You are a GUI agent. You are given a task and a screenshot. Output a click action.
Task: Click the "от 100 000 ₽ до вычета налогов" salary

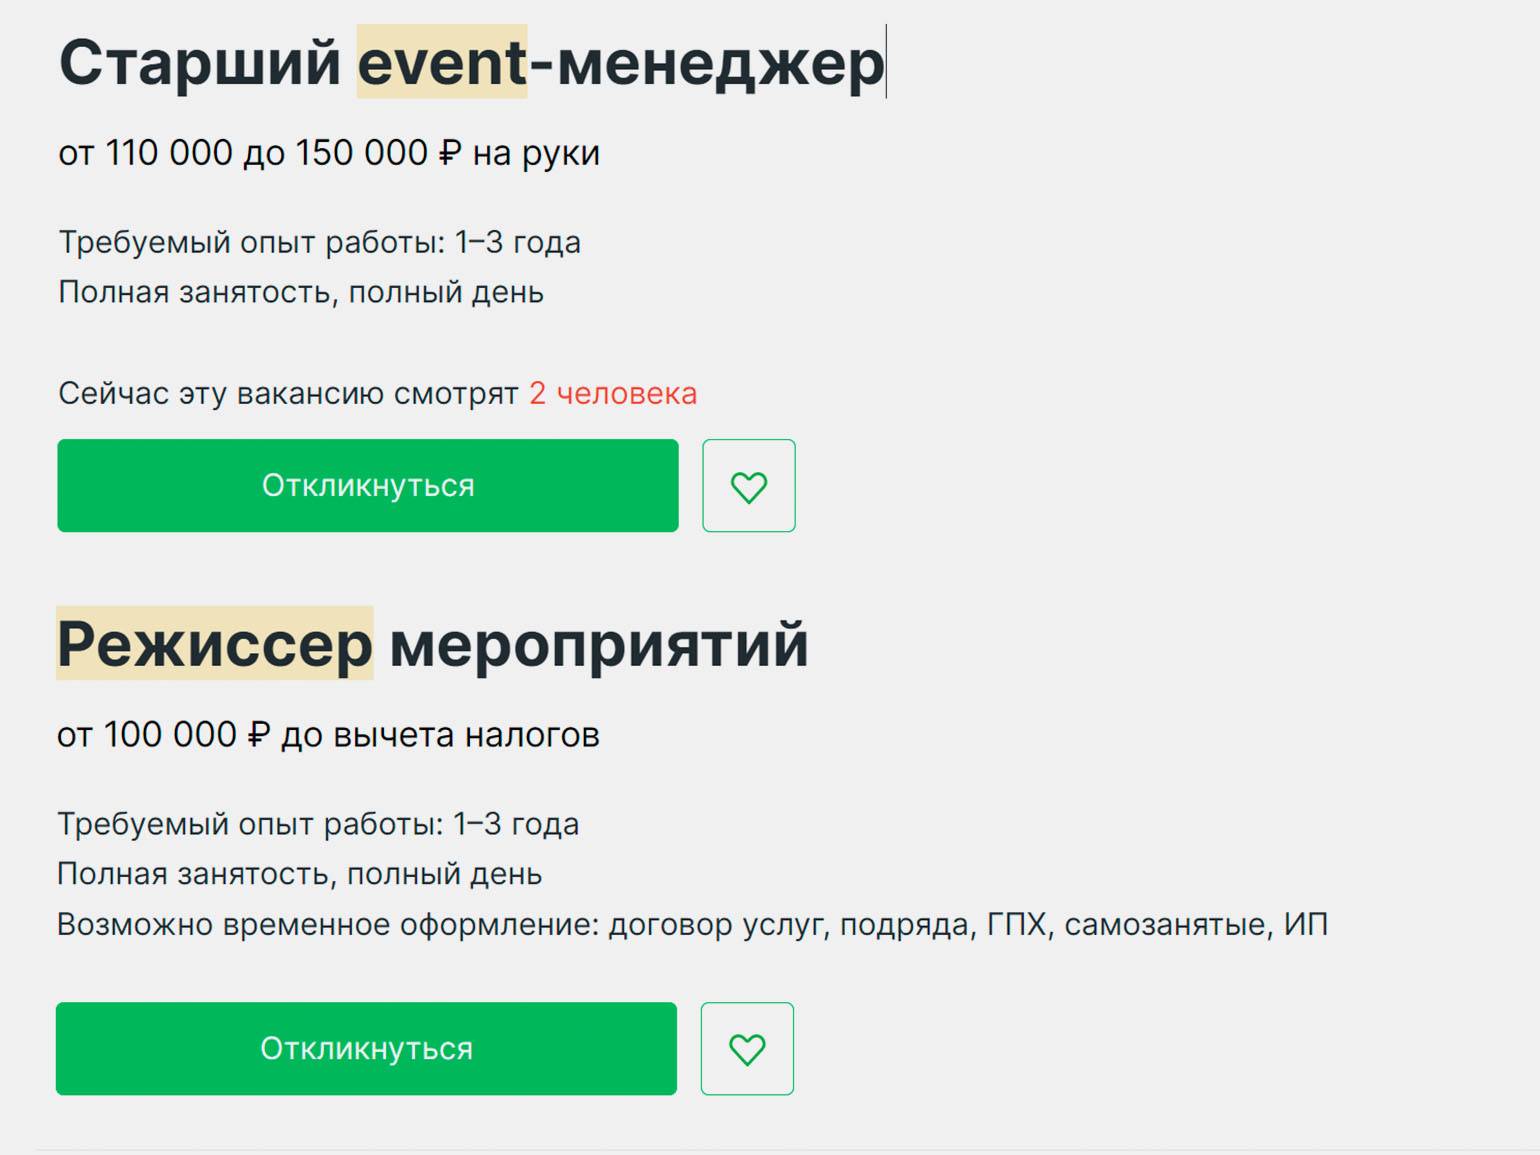coord(328,735)
